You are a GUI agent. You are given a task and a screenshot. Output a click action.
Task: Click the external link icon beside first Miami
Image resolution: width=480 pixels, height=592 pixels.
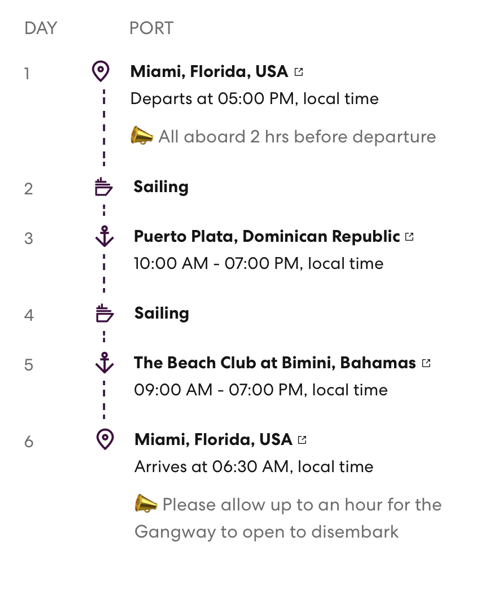pos(299,72)
